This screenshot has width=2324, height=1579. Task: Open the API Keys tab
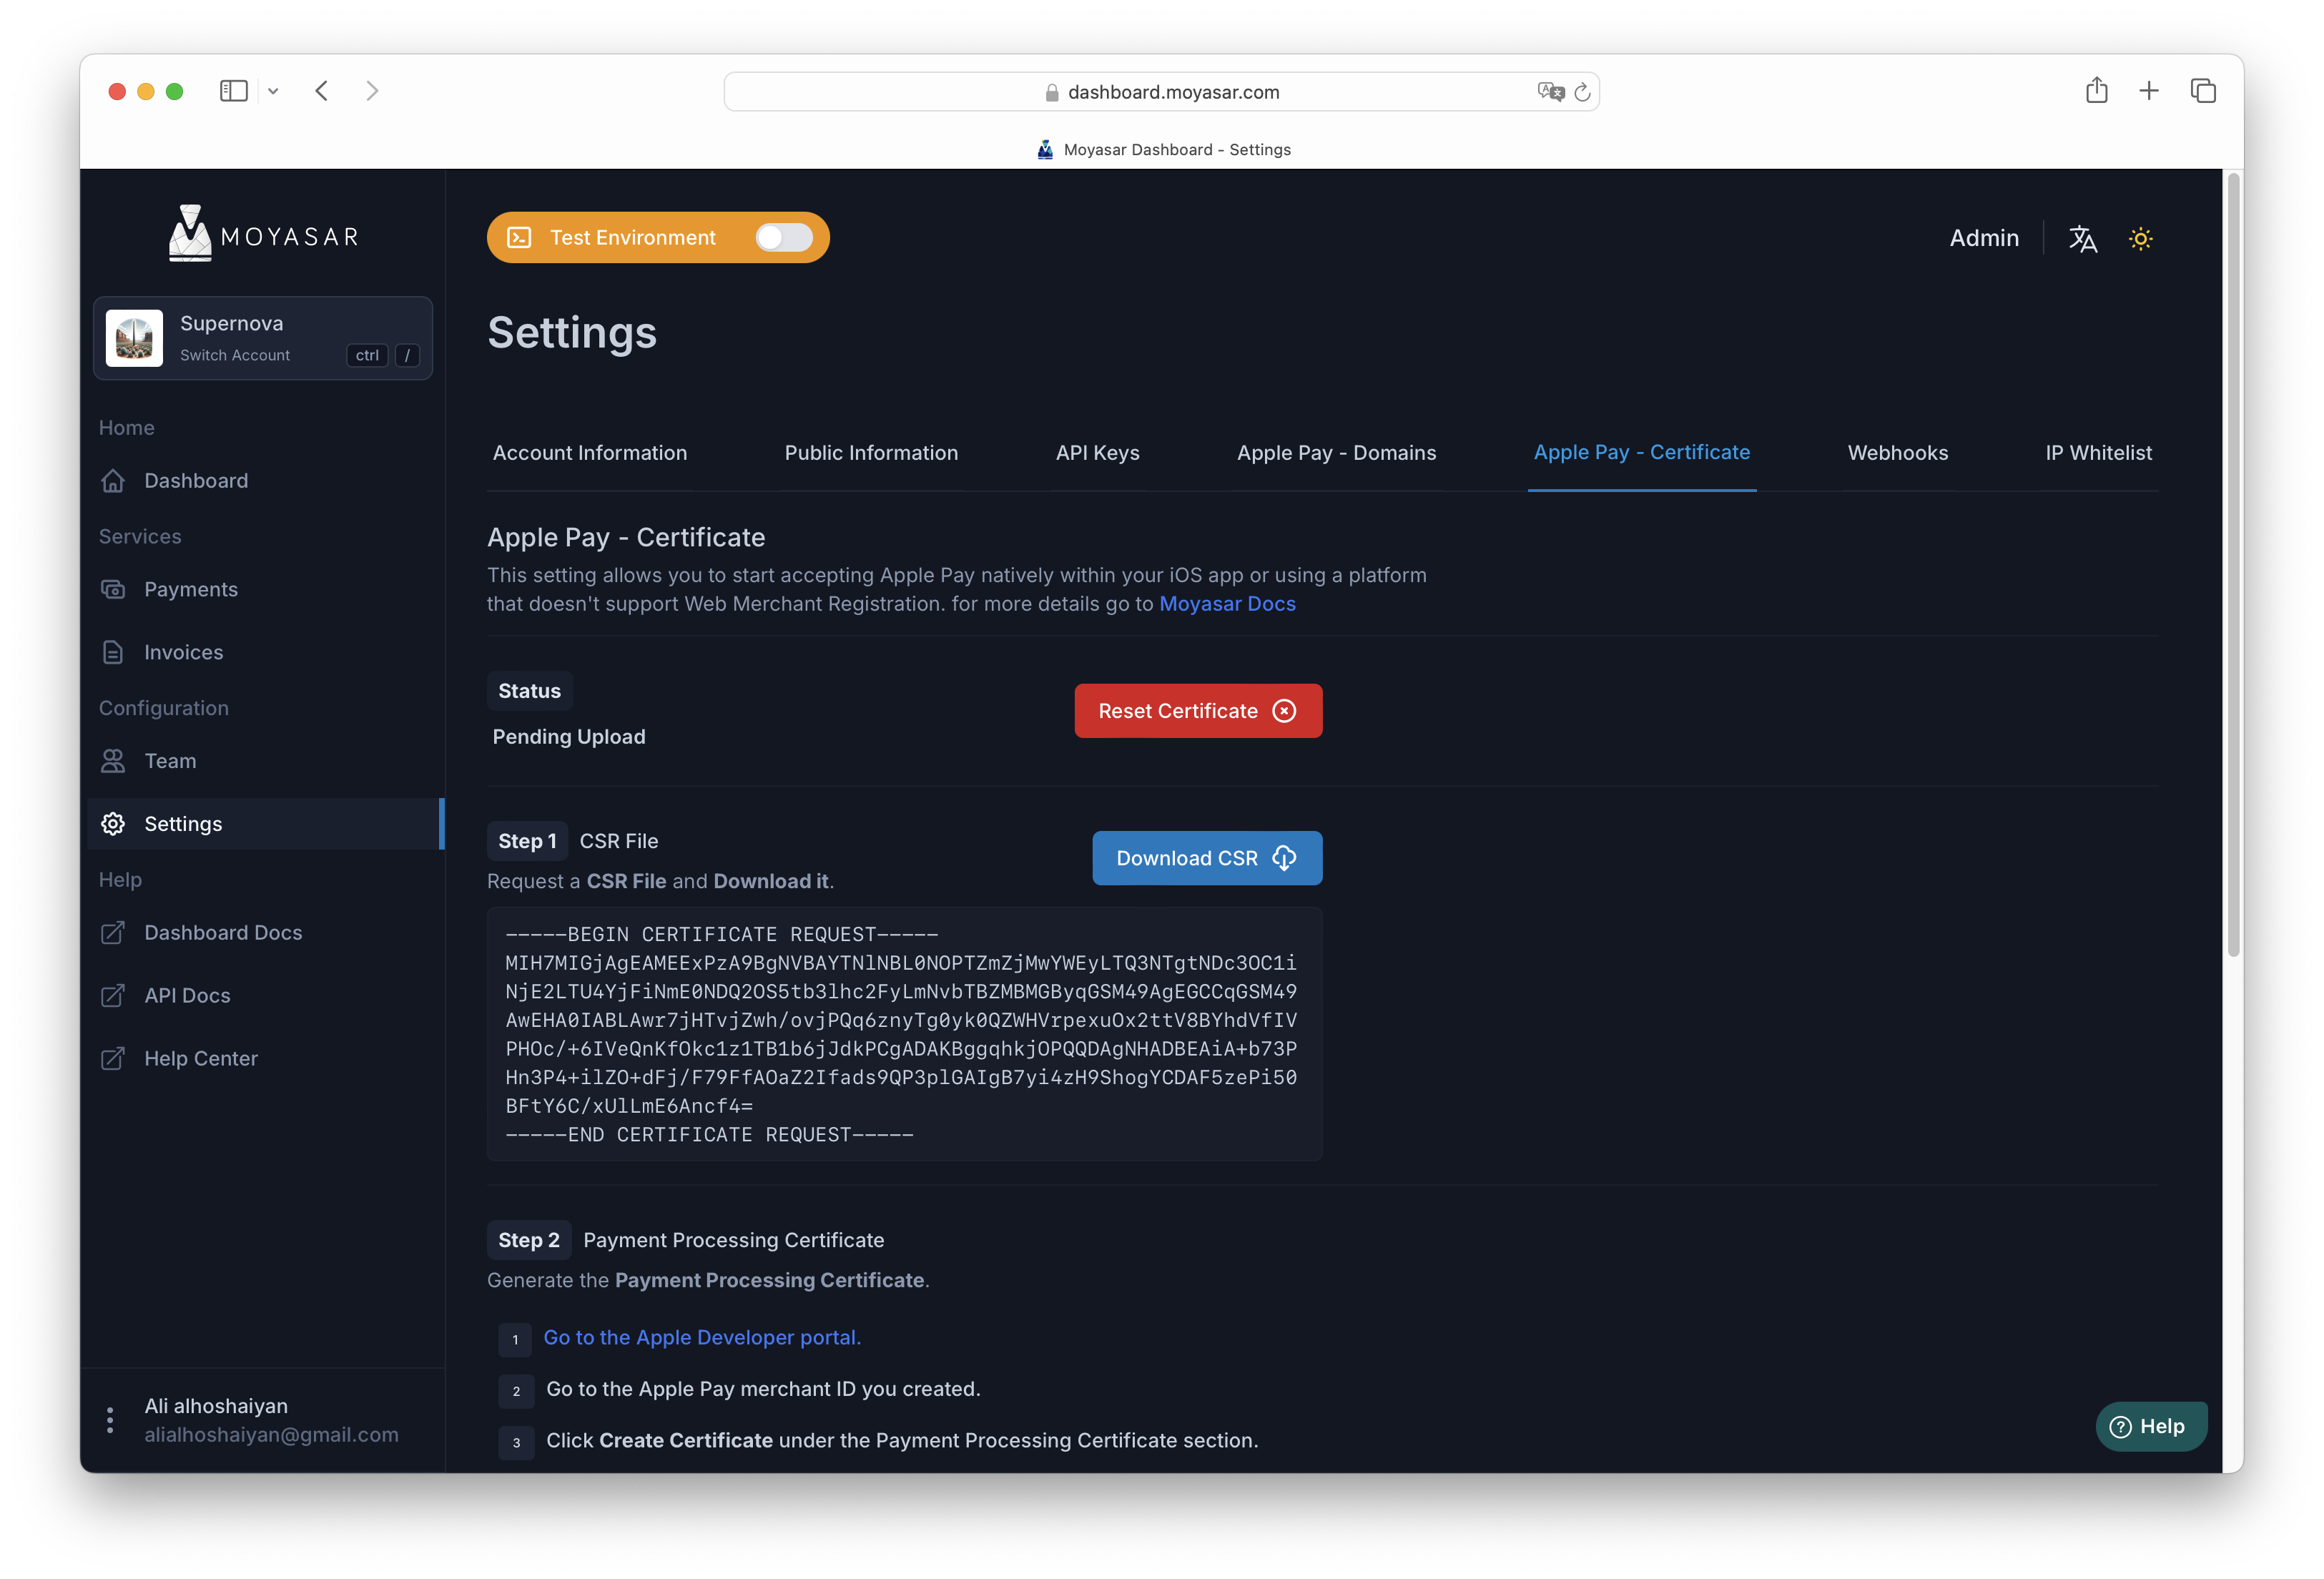point(1097,452)
